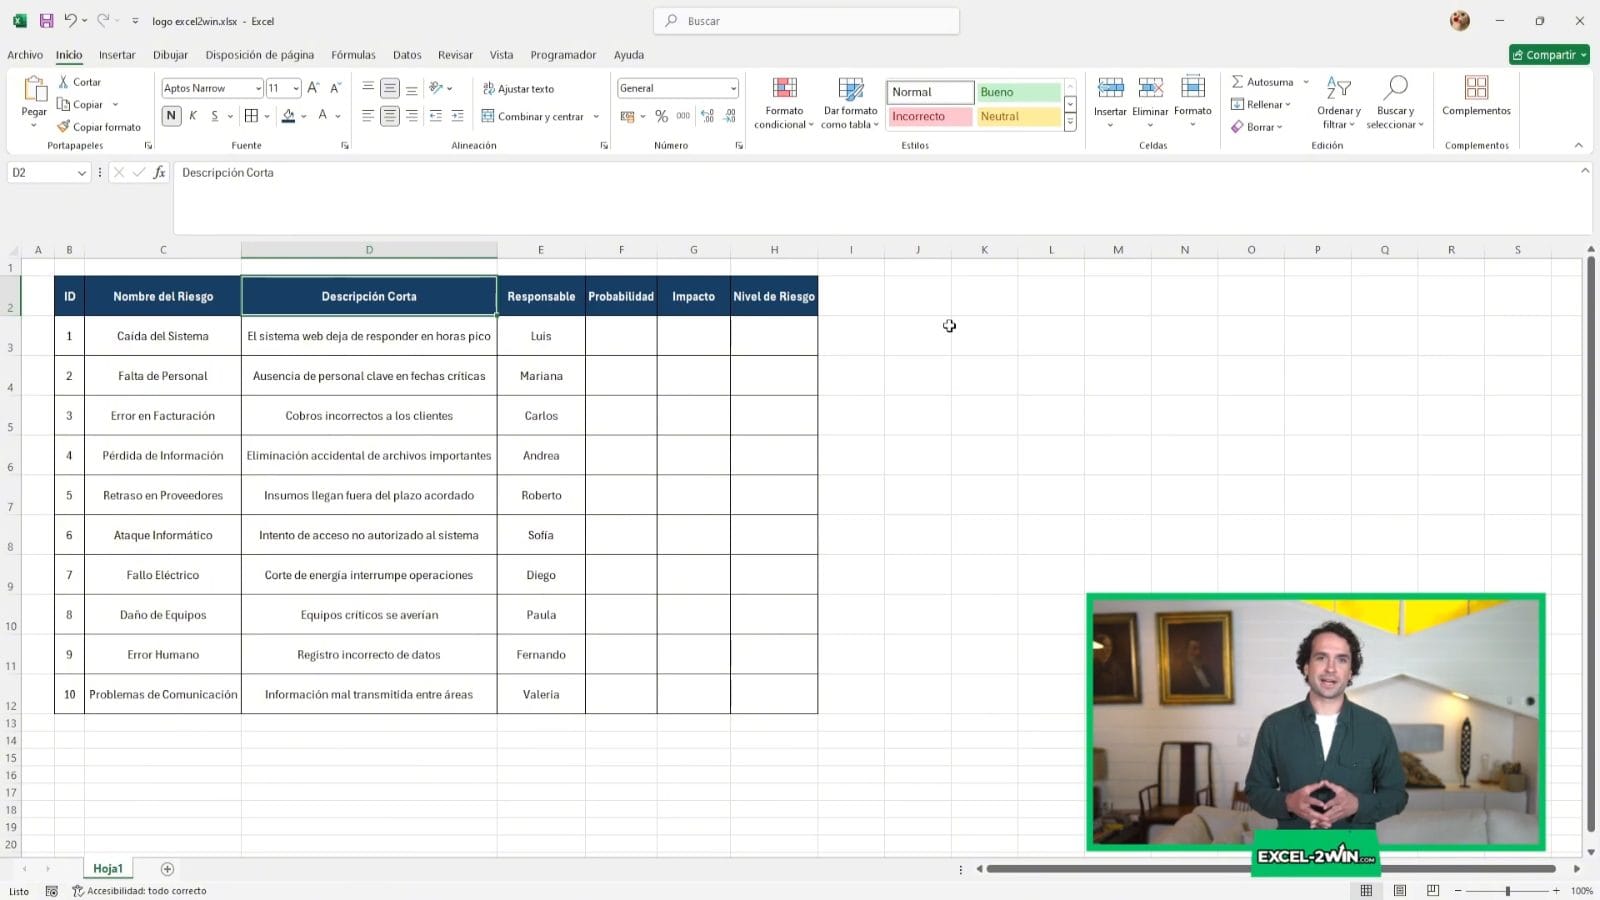
Task: Apply the Bueno cell style
Action: pyautogui.click(x=1018, y=92)
